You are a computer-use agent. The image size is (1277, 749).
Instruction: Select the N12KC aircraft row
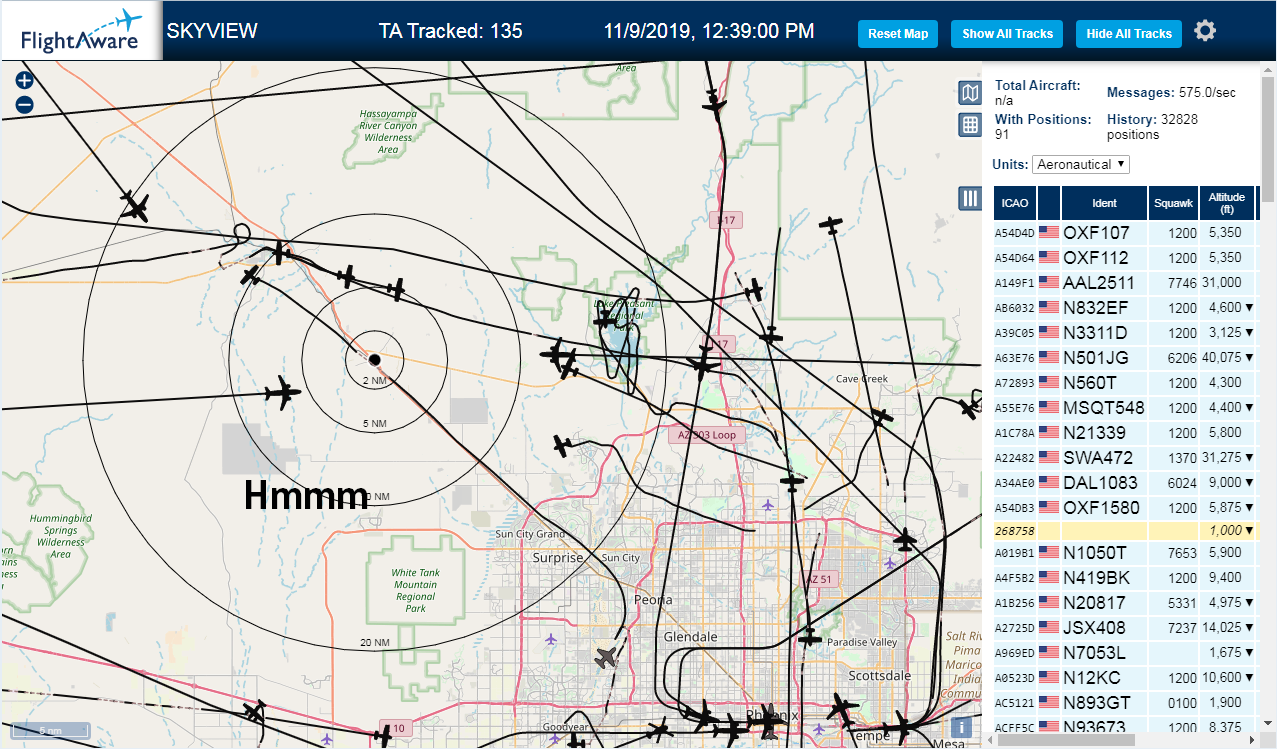[1127, 677]
